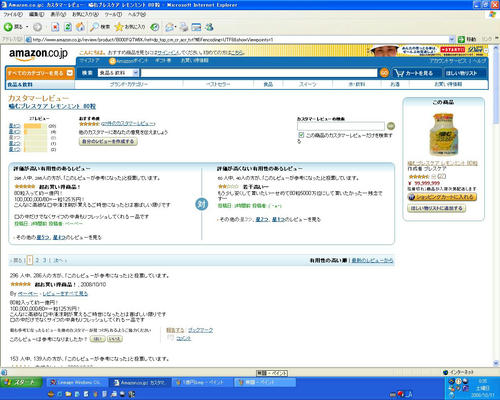Click the Windows Start button

[21, 382]
